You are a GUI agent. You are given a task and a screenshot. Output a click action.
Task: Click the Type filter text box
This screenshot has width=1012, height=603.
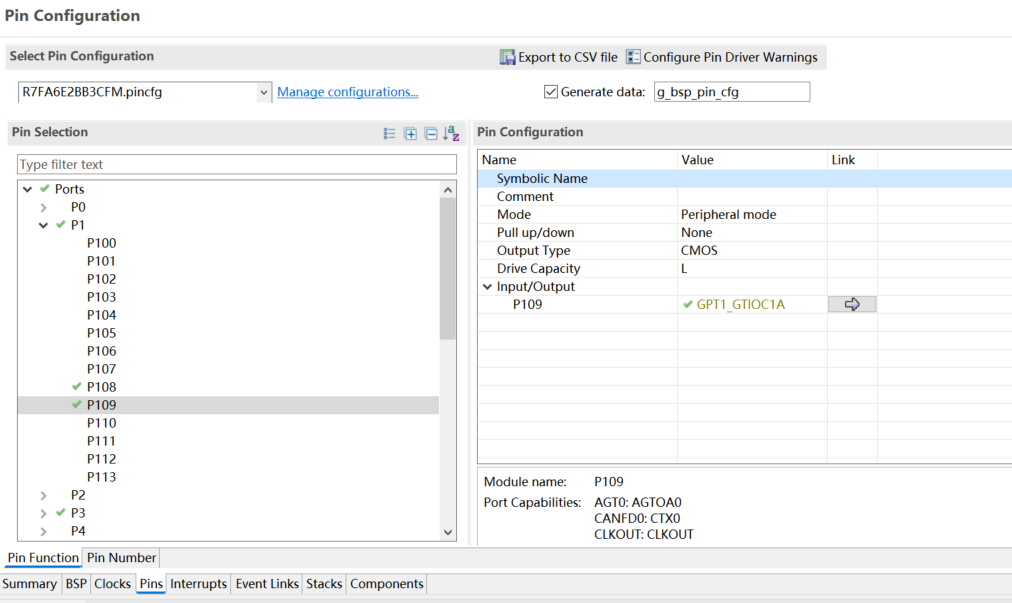pos(237,165)
